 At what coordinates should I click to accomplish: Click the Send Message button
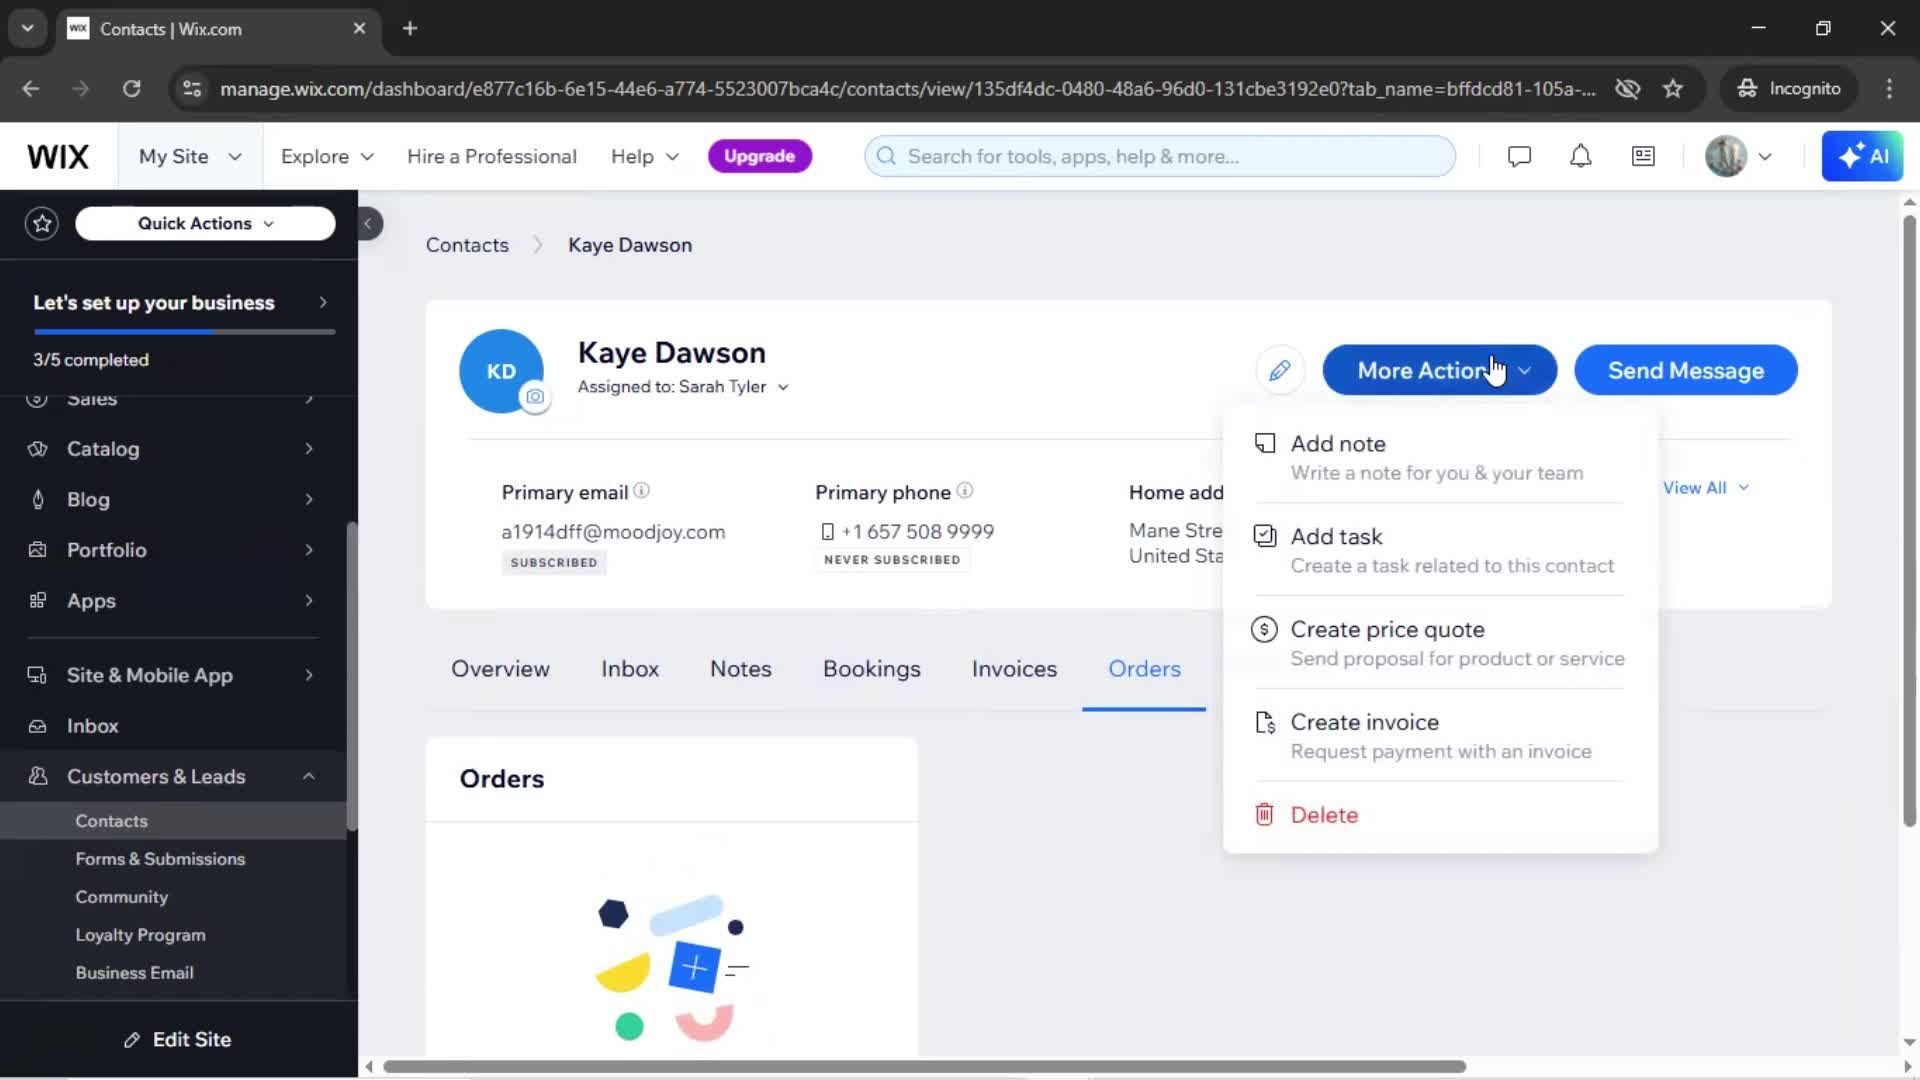[1686, 371]
